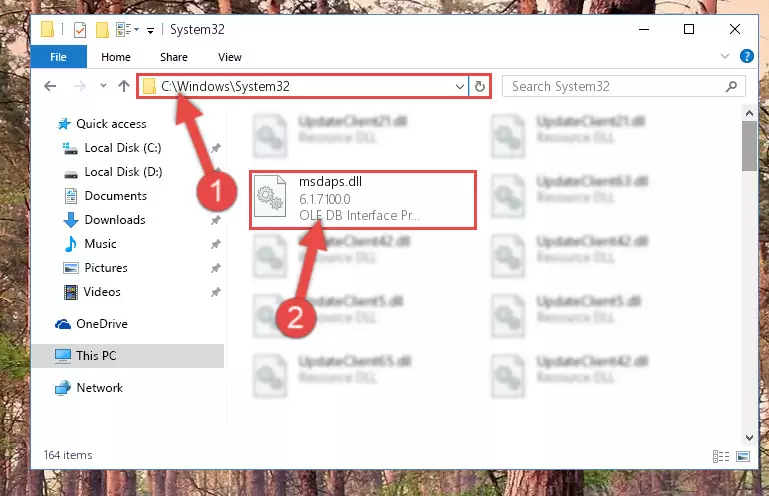This screenshot has width=769, height=496.
Task: Select Quick access in navigation pane
Action: pyautogui.click(x=111, y=124)
